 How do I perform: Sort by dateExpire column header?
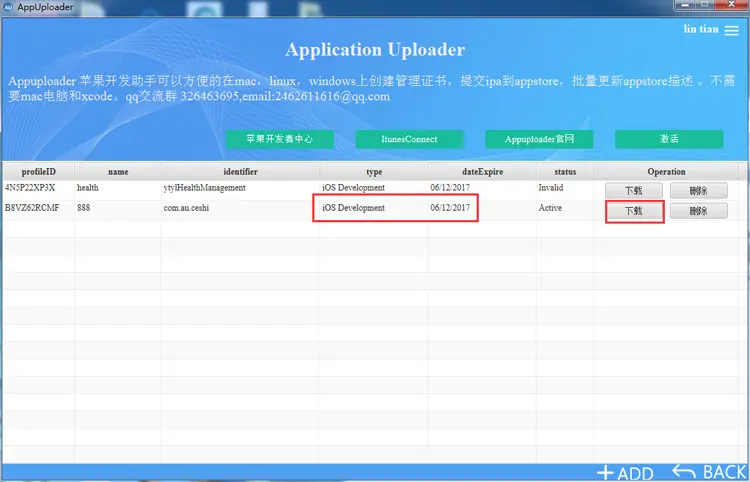480,172
